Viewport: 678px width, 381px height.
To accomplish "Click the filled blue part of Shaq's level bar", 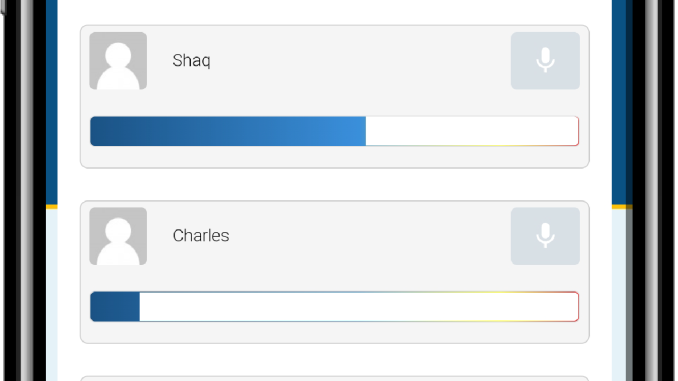I will pyautogui.click(x=228, y=131).
